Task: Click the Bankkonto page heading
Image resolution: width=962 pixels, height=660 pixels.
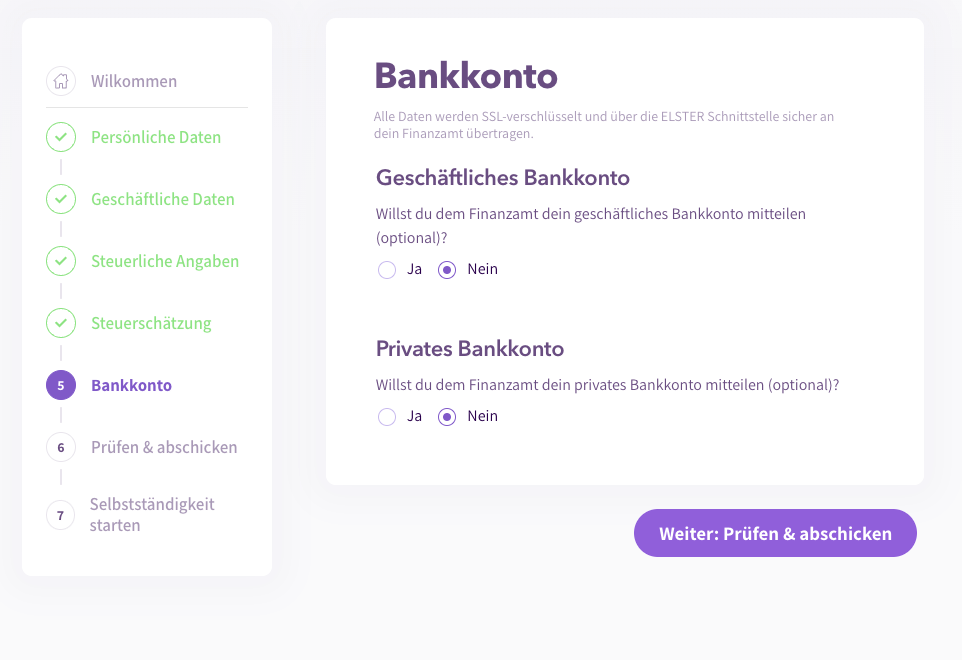Action: click(466, 75)
